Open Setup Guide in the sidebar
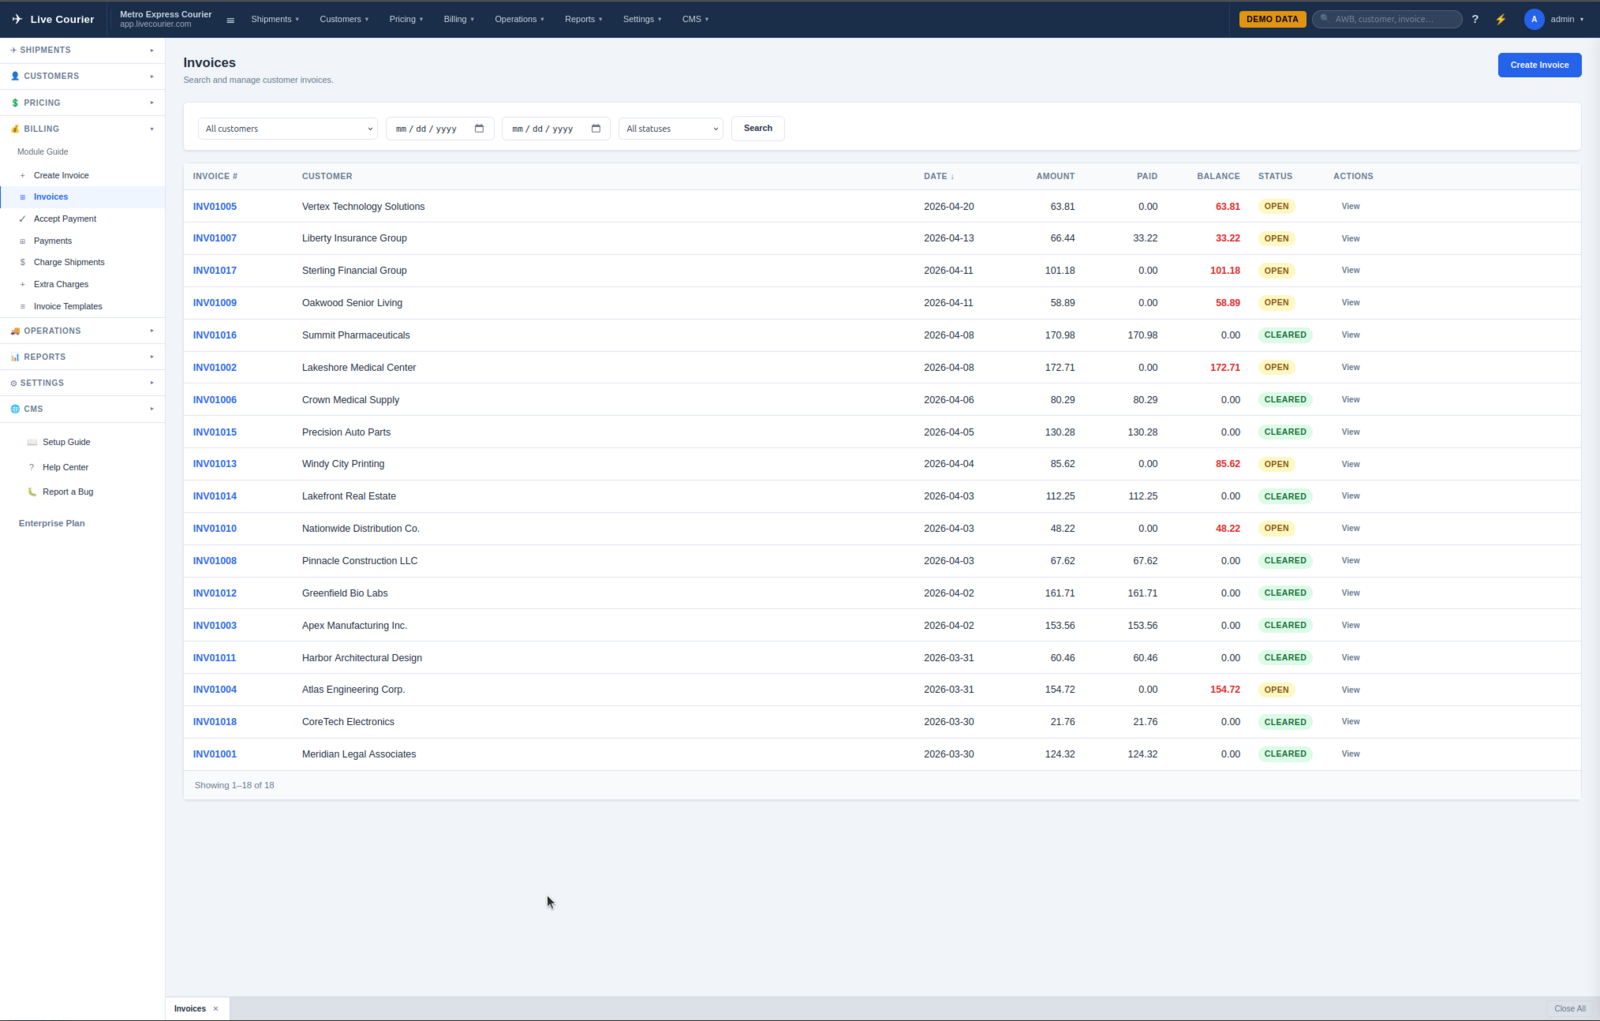This screenshot has width=1600, height=1021. click(x=66, y=442)
